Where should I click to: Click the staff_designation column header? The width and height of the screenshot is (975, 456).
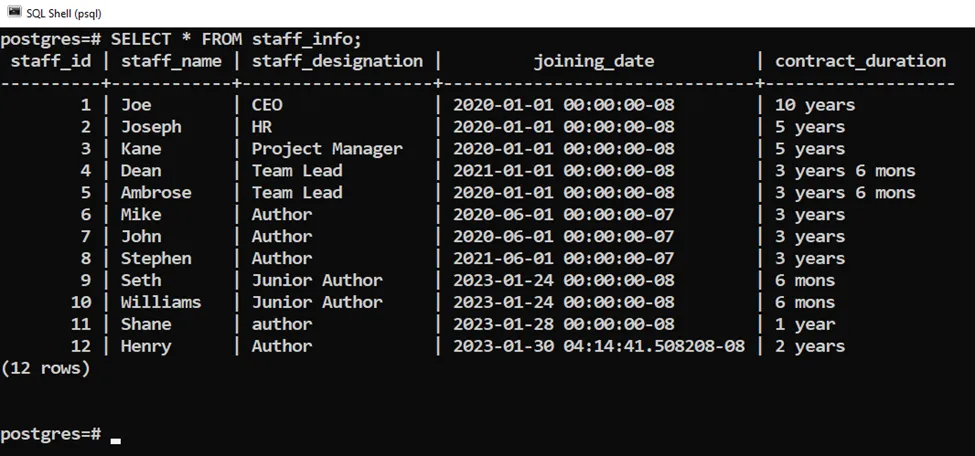[337, 61]
